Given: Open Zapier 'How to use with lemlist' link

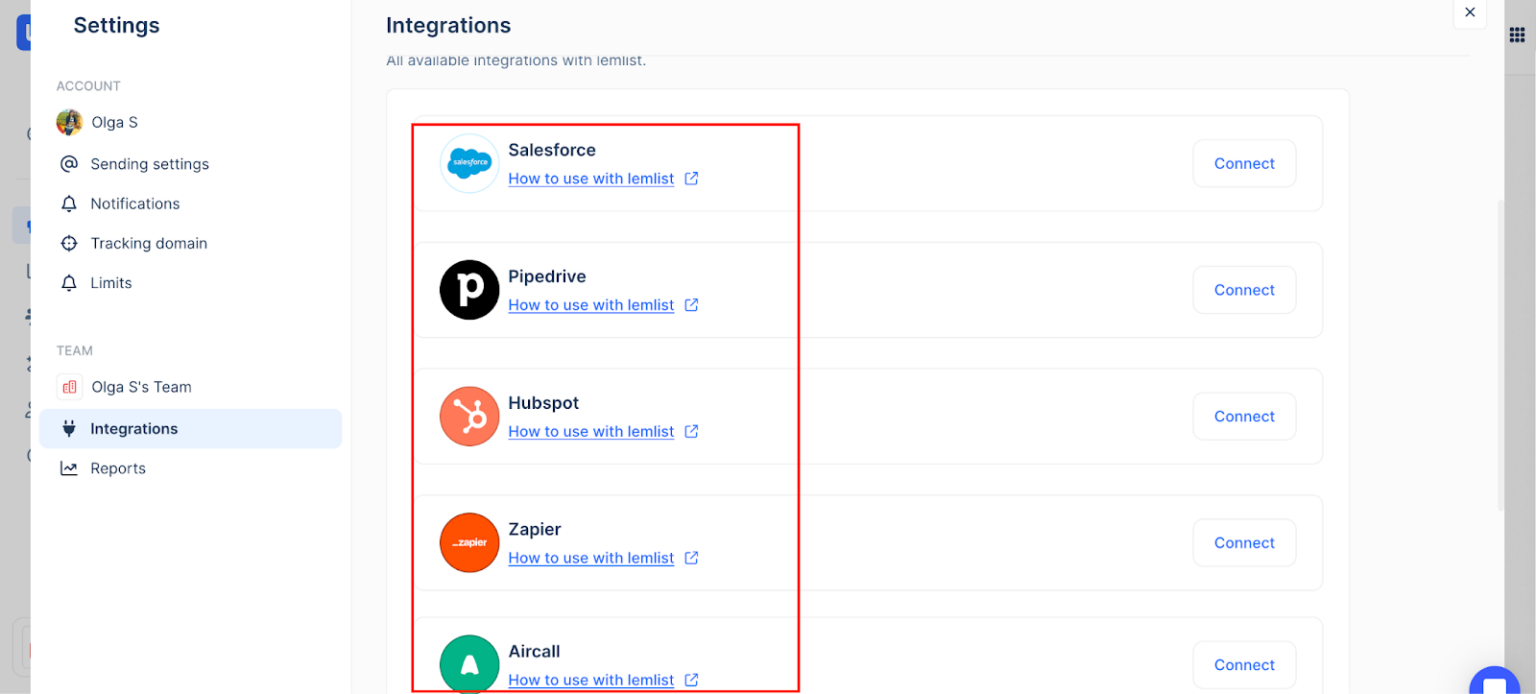Looking at the screenshot, I should (591, 559).
